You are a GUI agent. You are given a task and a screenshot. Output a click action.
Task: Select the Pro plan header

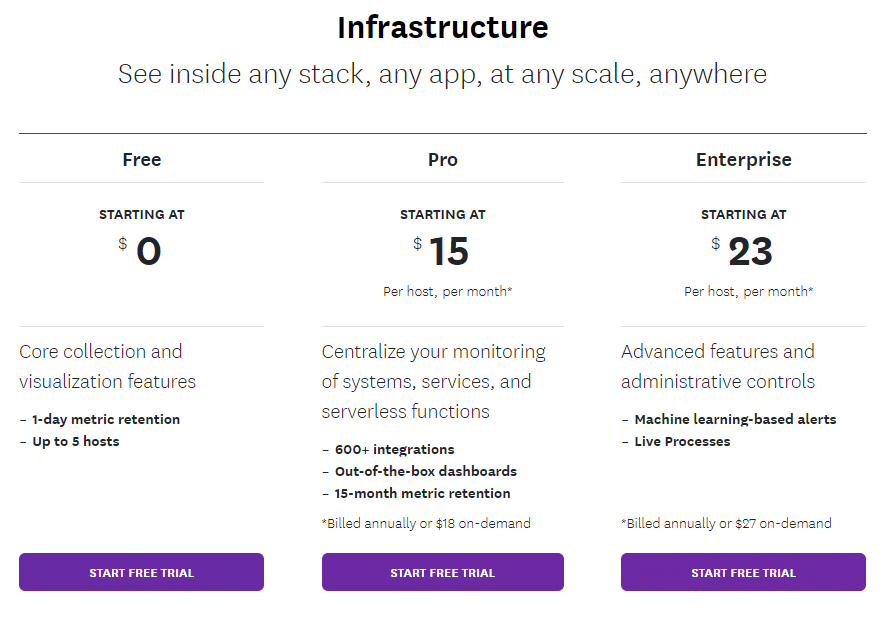click(x=442, y=159)
